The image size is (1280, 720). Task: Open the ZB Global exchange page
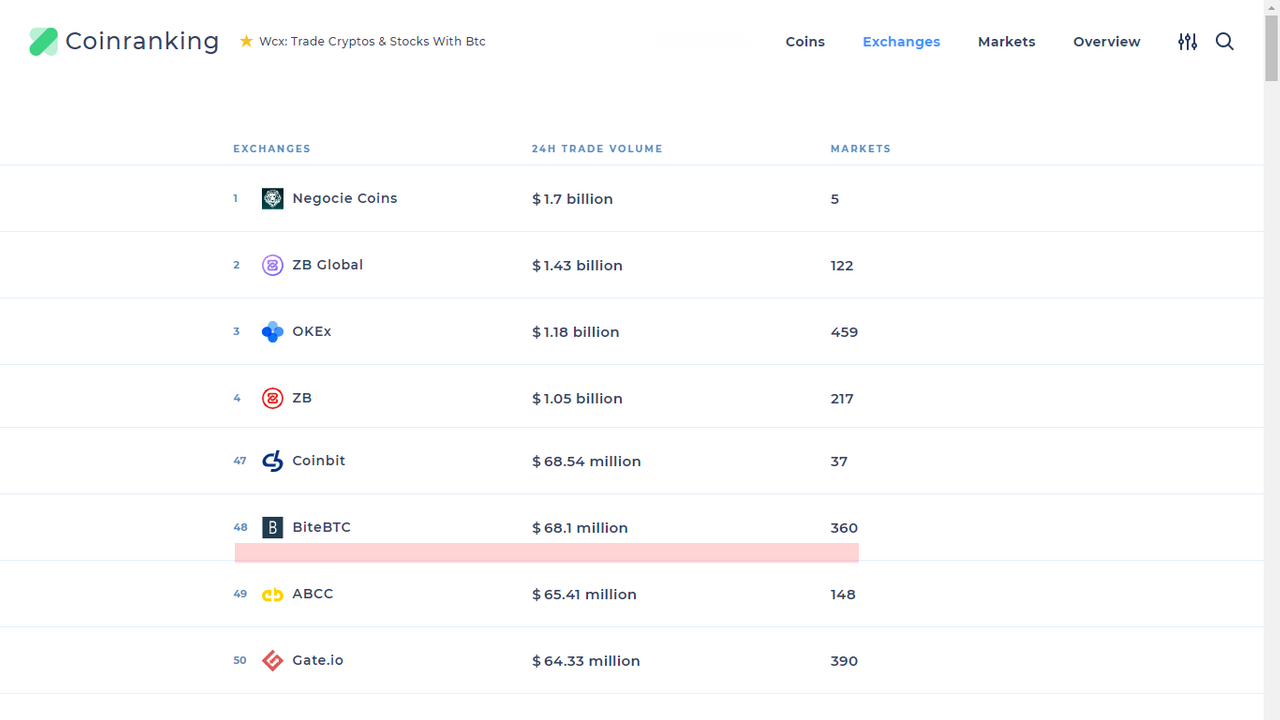point(327,265)
